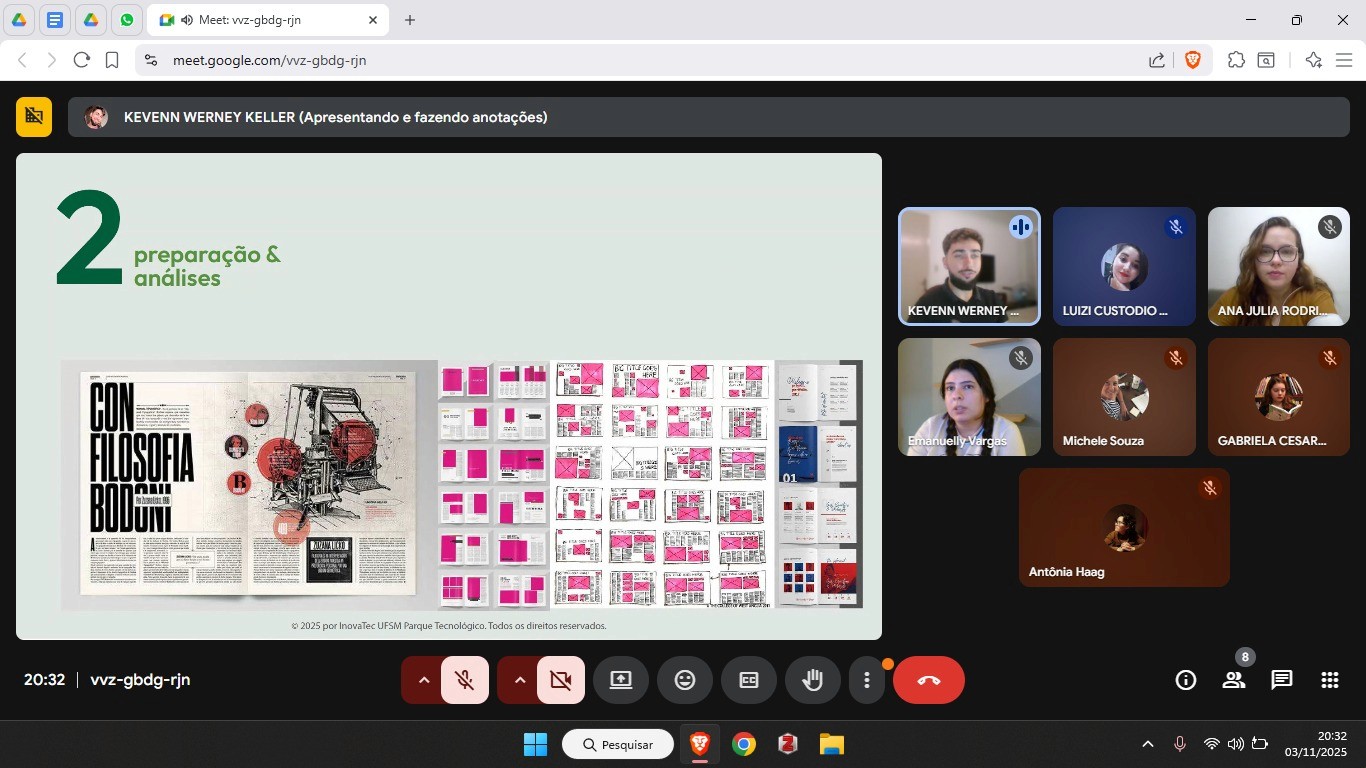Select KEVENN WERNEY video tile
This screenshot has height=768, width=1366.
coord(969,267)
